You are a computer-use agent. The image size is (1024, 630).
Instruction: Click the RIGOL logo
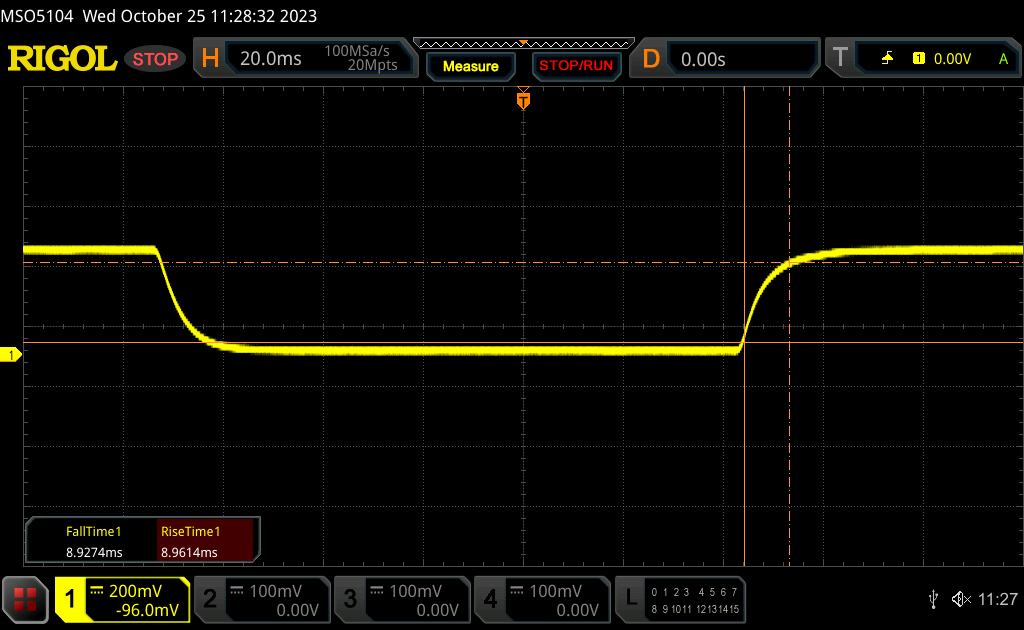tap(62, 59)
